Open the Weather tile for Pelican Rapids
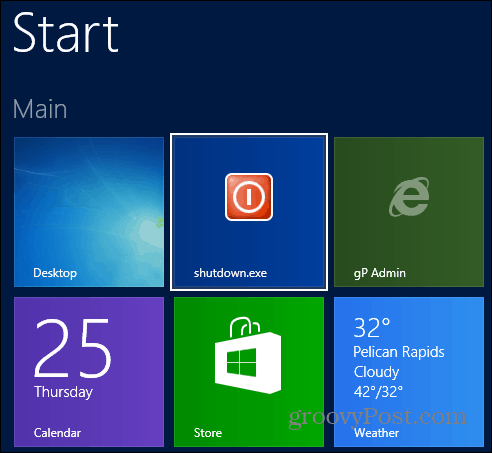492x453 pixels. 409,372
